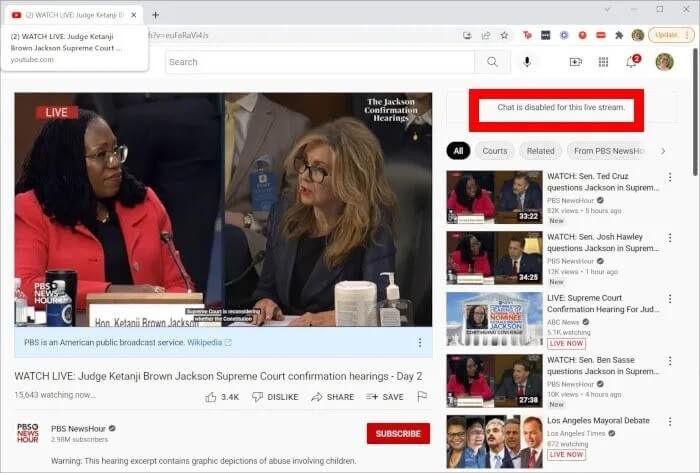This screenshot has width=700, height=473.
Task: Open title 'LIVE: Supreme Court Confirmation Hearing'
Action: pyautogui.click(x=603, y=303)
